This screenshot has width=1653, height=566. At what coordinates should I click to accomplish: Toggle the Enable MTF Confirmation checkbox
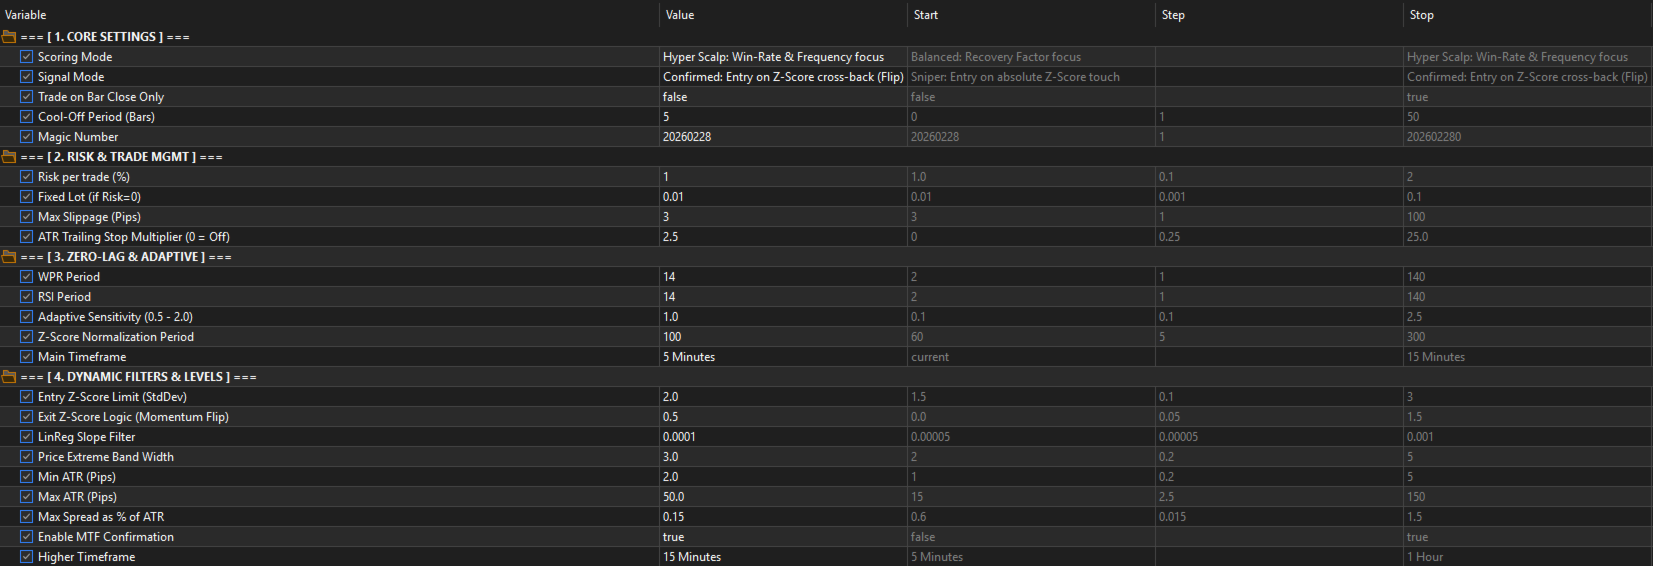coord(27,537)
